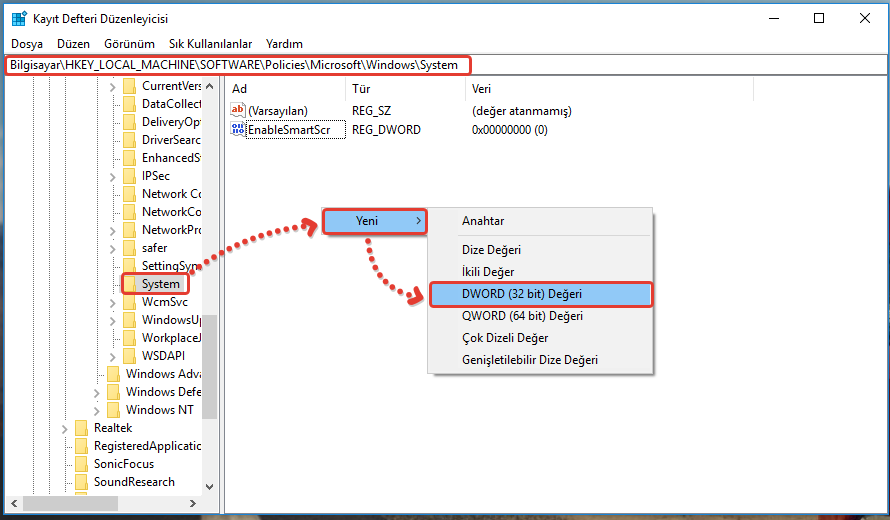Open the Dosya menu

pyautogui.click(x=27, y=44)
